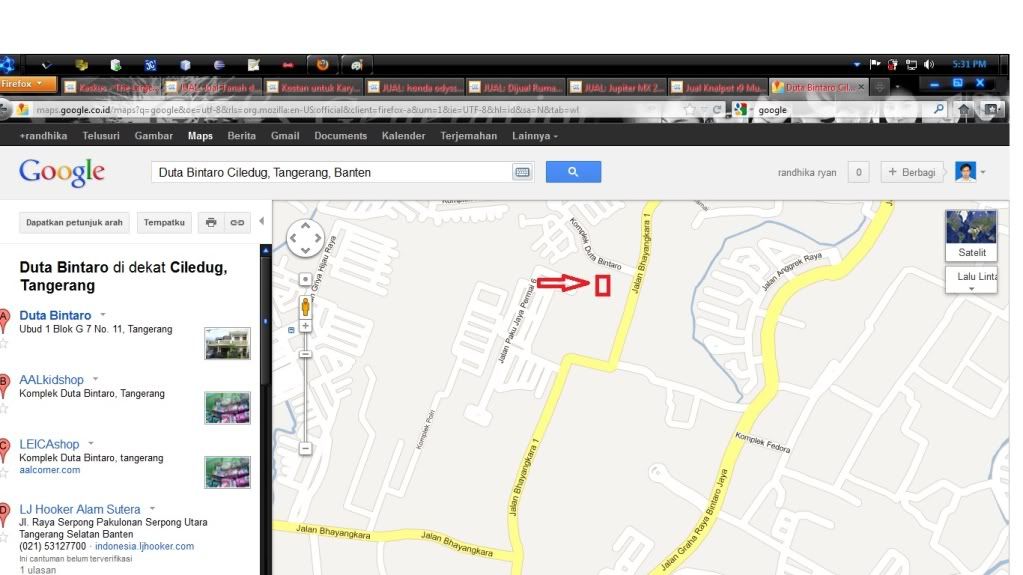Click Dapatkan petunjuk arah button
Viewport: 1023px width, 575px height.
click(x=74, y=223)
